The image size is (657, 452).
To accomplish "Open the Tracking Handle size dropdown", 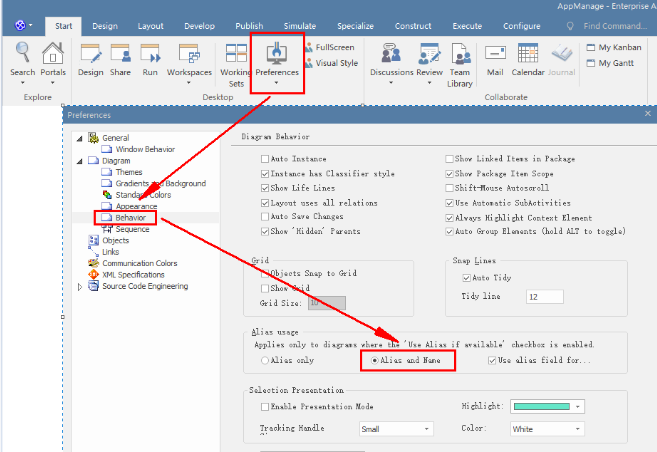I will click(x=396, y=428).
